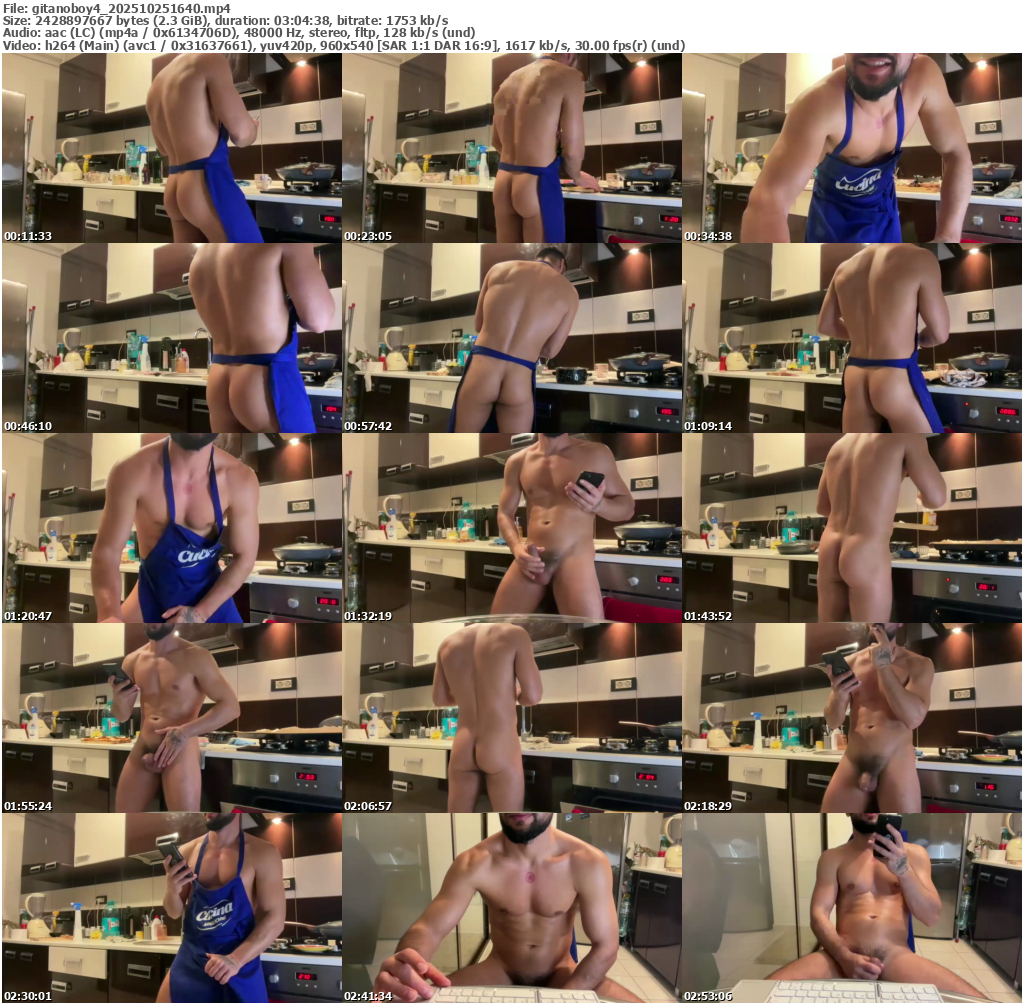Screen dimensions: 1024x1003
Task: Select the frame marked 00:23:05
Action: (512, 148)
